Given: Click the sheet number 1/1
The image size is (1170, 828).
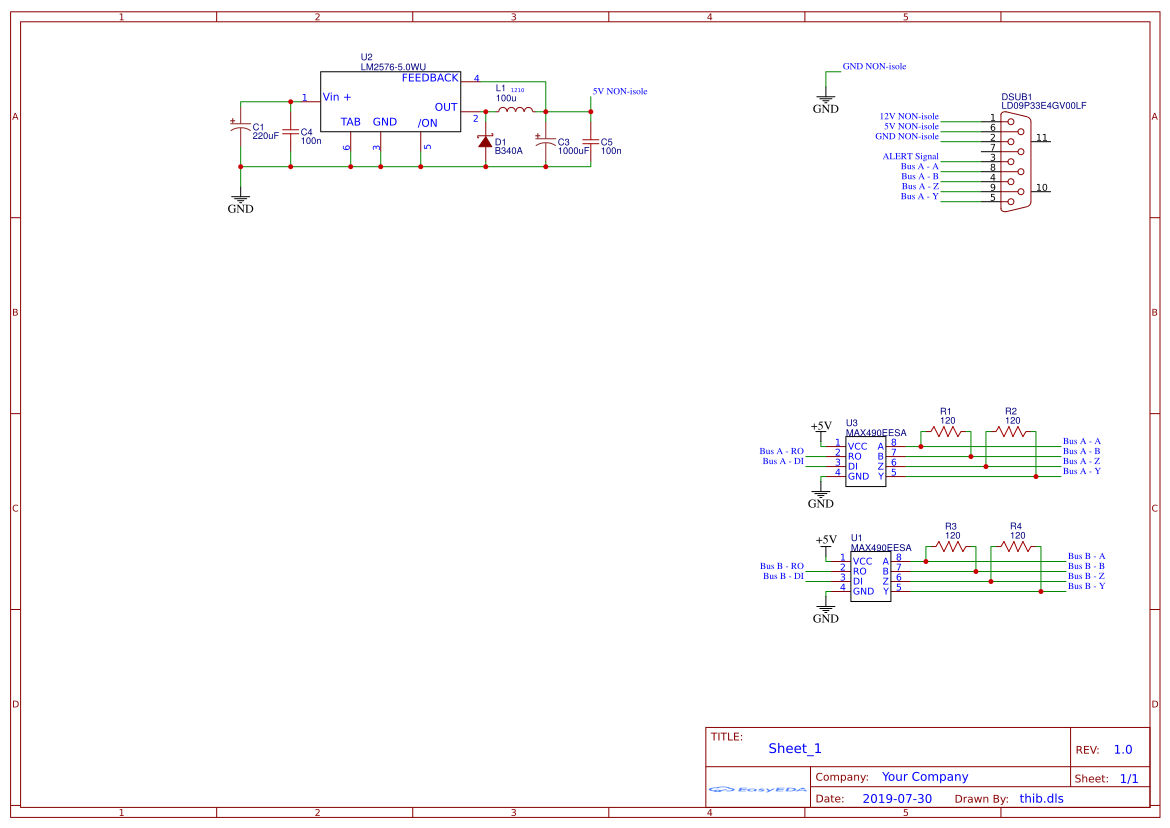Looking at the screenshot, I should coord(1129,778).
